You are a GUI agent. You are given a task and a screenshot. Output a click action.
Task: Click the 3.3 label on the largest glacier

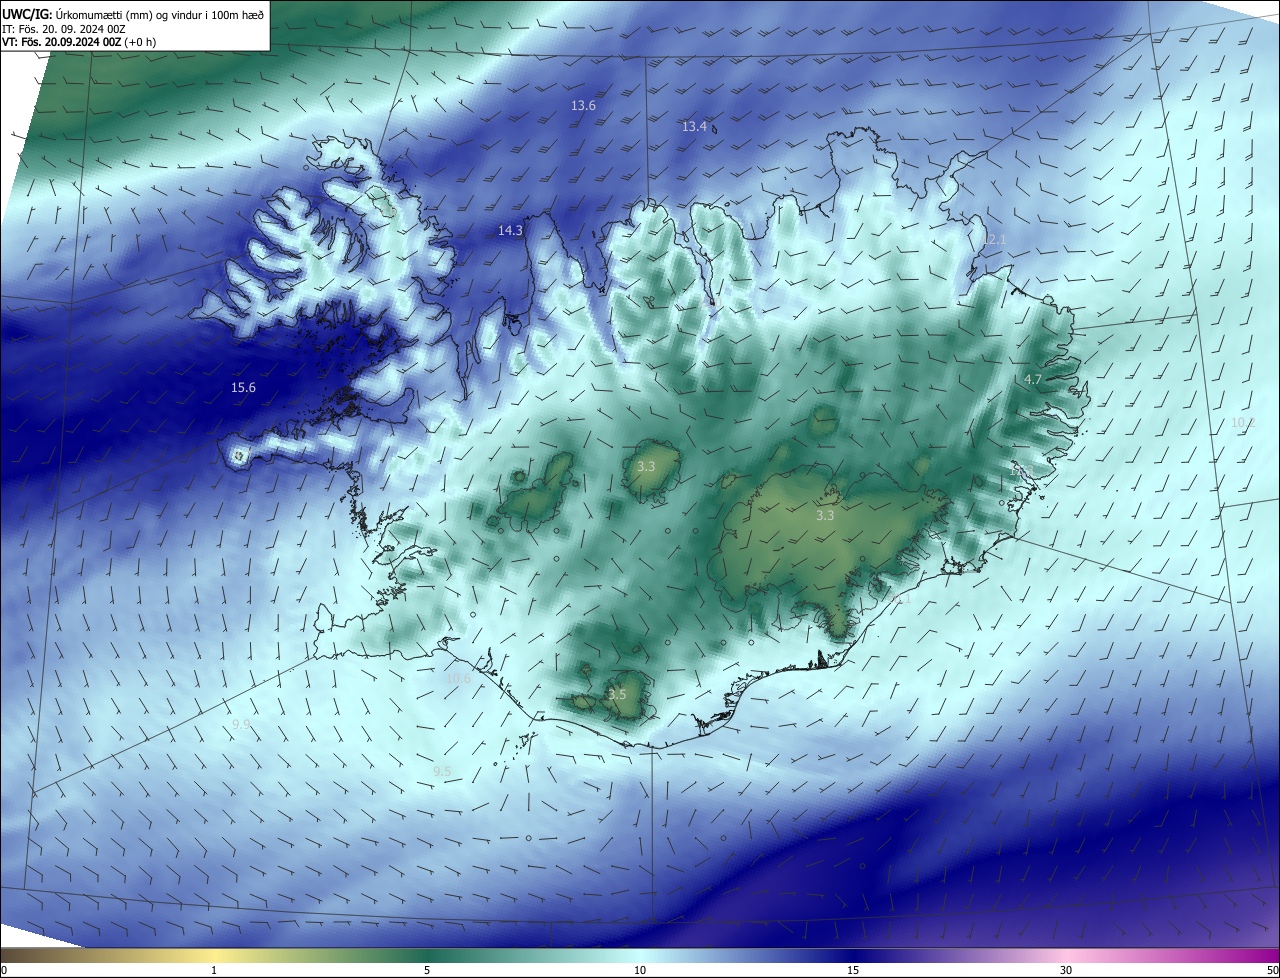point(824,515)
